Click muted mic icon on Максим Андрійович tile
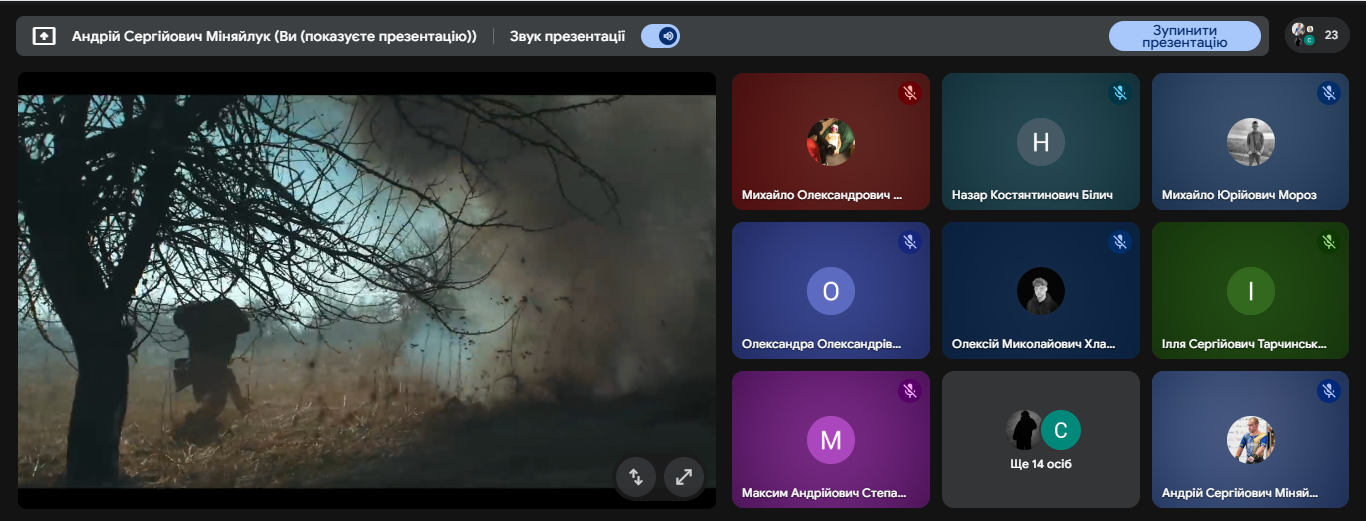Viewport: 1366px width, 521px height. [x=909, y=392]
